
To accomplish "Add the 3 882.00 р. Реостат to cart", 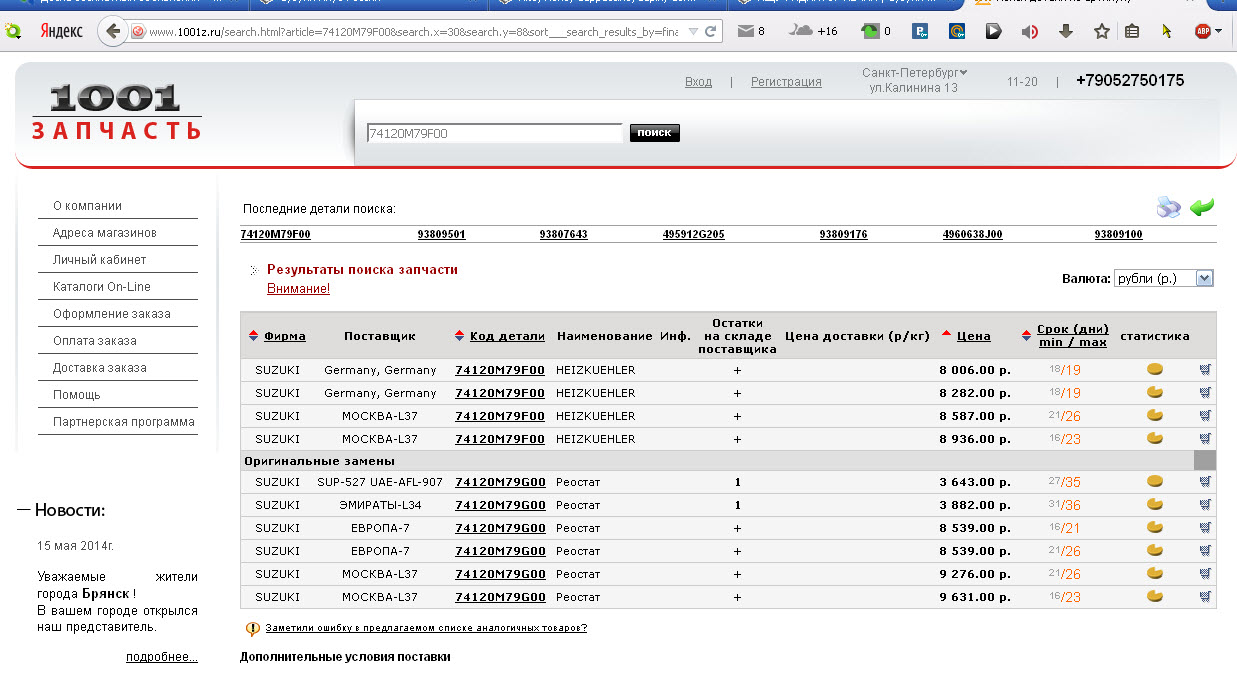I will 1205,505.
